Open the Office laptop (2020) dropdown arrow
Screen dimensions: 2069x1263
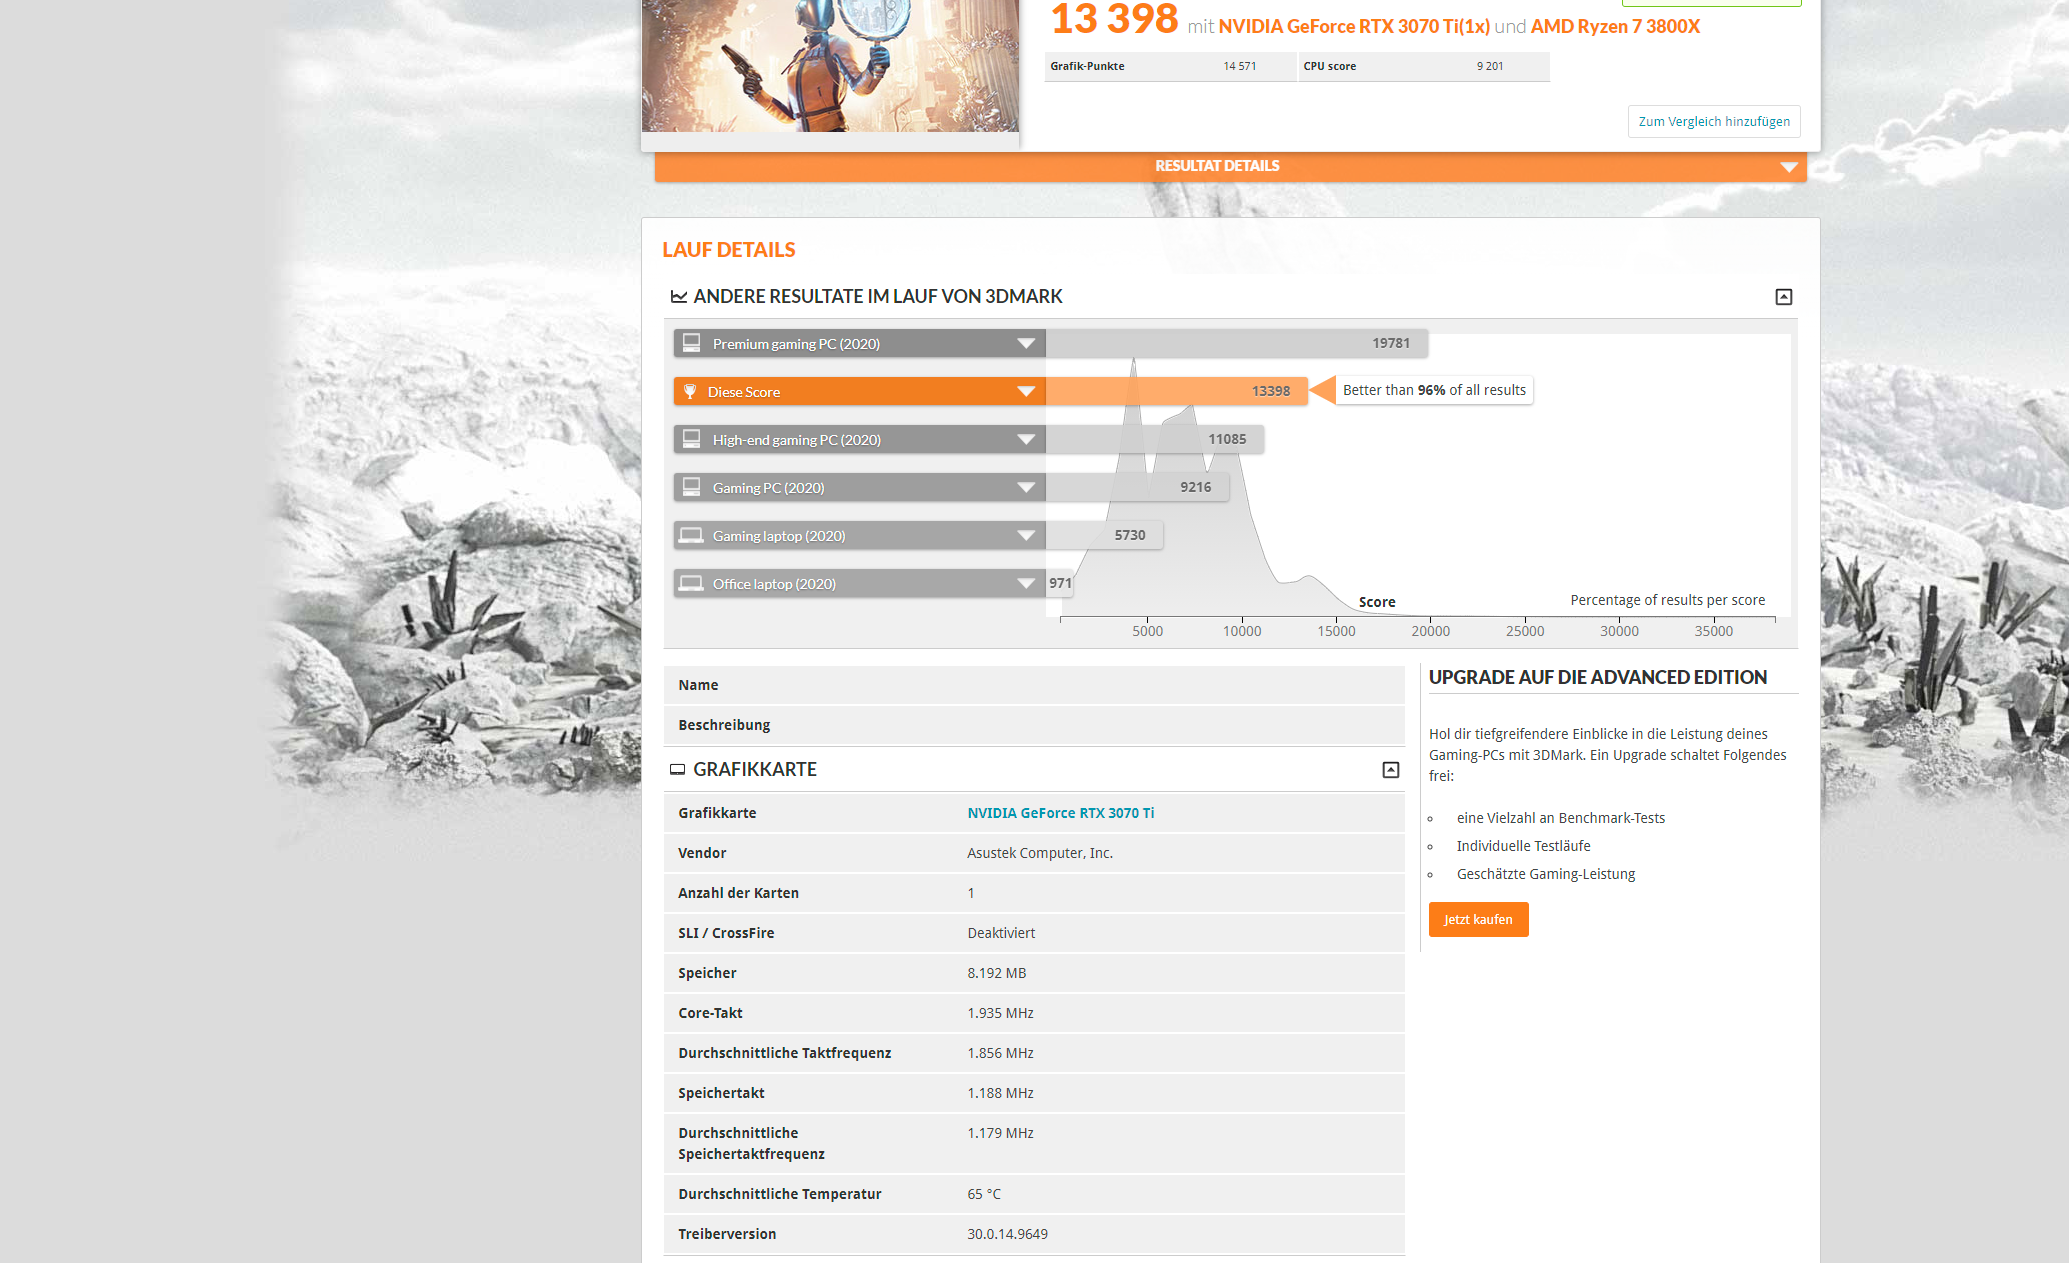1025,583
